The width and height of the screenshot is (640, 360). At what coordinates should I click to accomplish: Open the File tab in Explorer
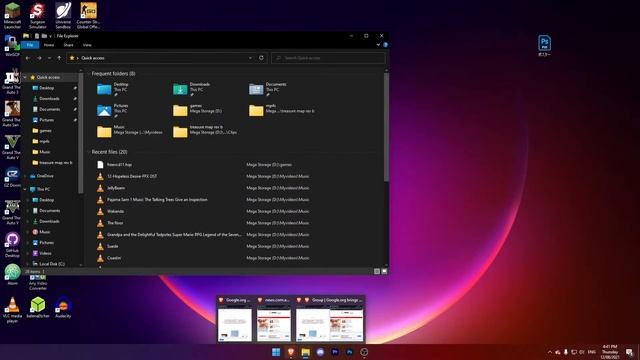pos(30,45)
